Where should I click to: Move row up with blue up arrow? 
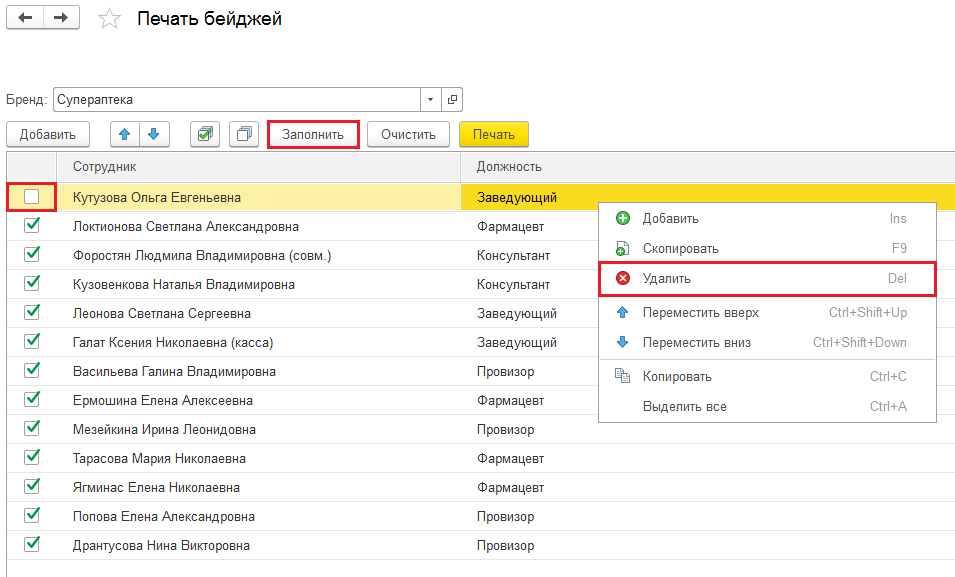pyautogui.click(x=125, y=134)
